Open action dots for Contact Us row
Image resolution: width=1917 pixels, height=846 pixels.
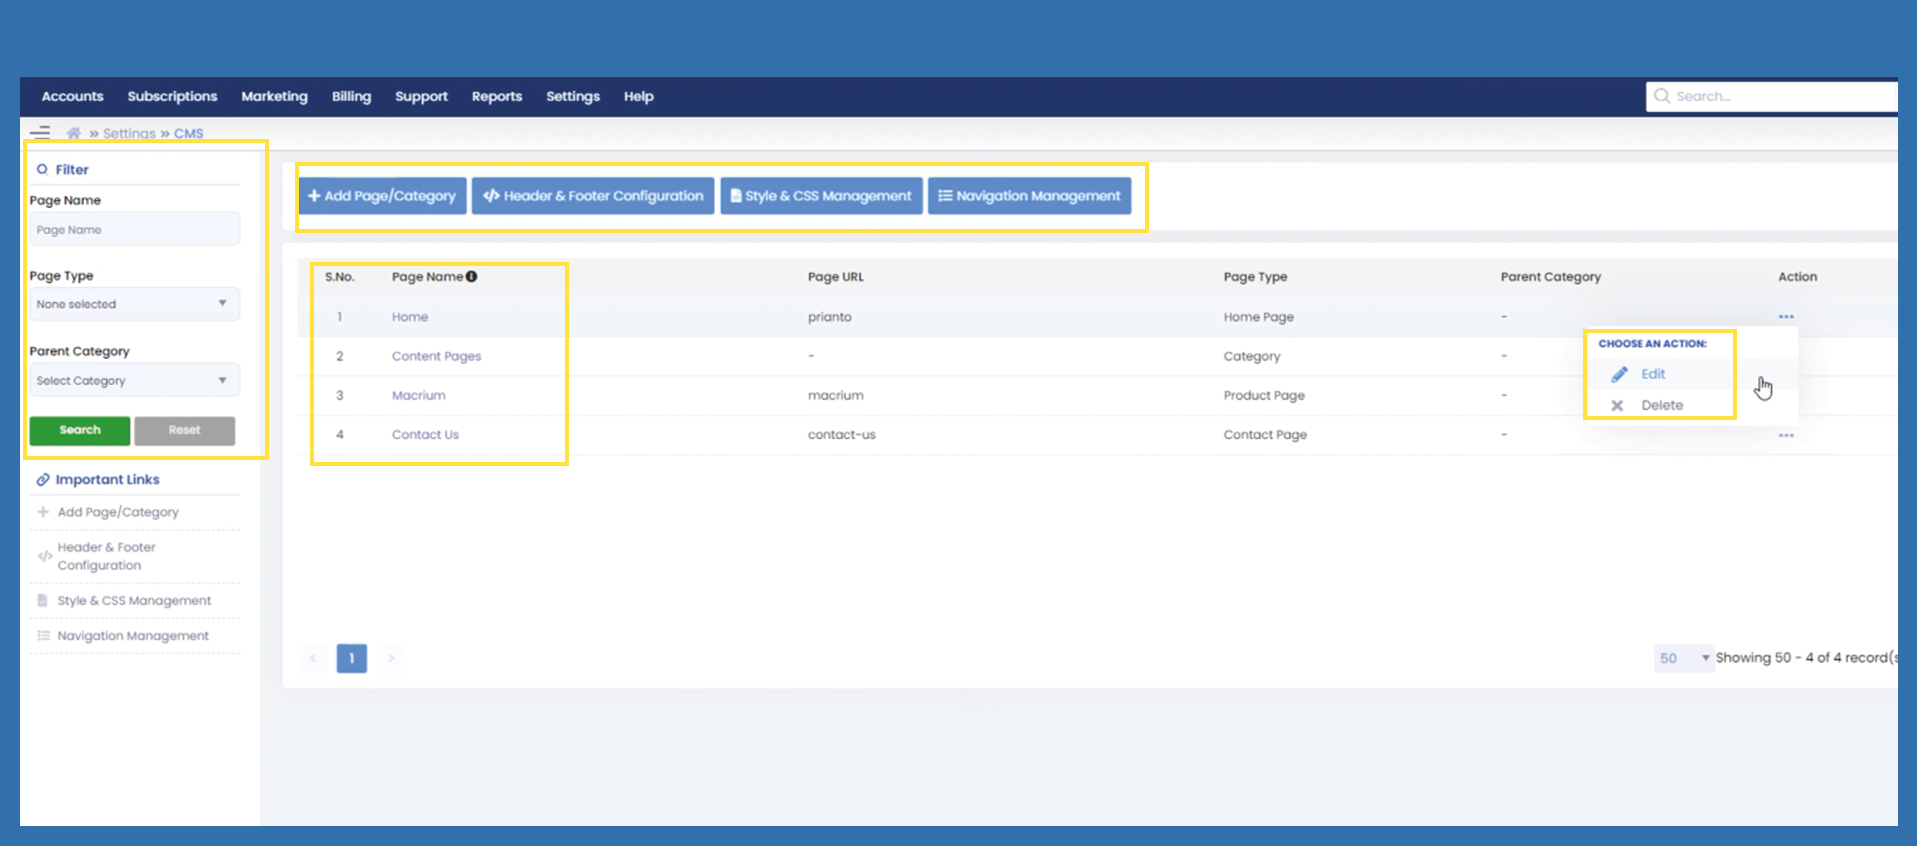tap(1786, 435)
